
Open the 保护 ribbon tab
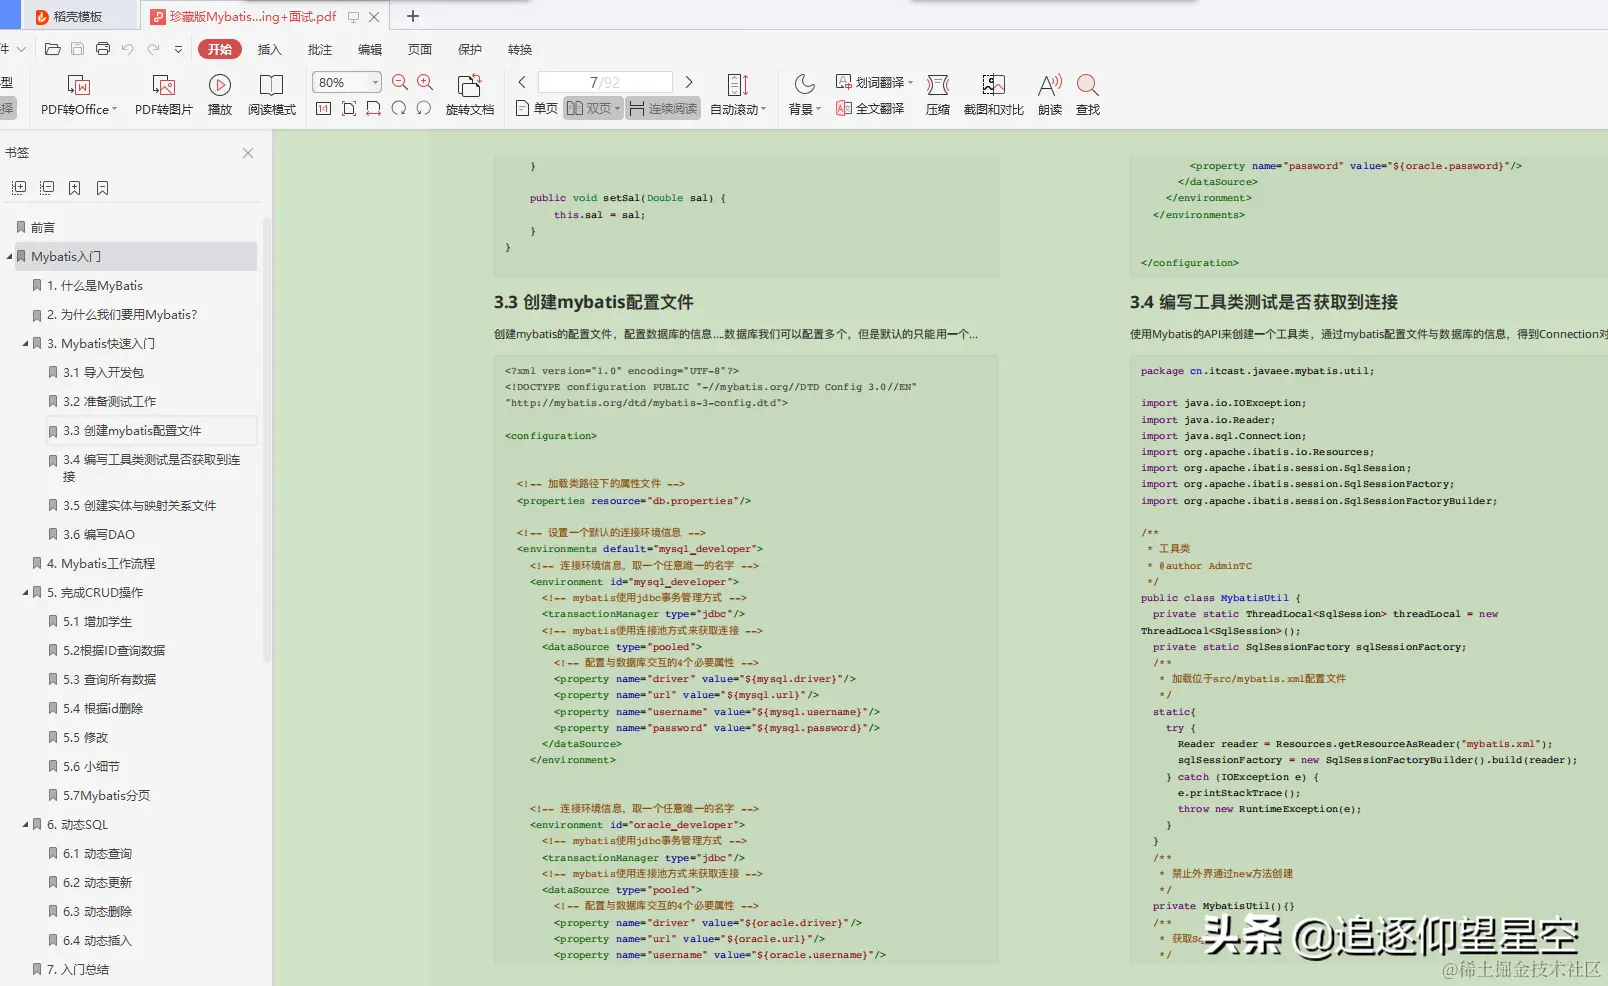pos(470,49)
